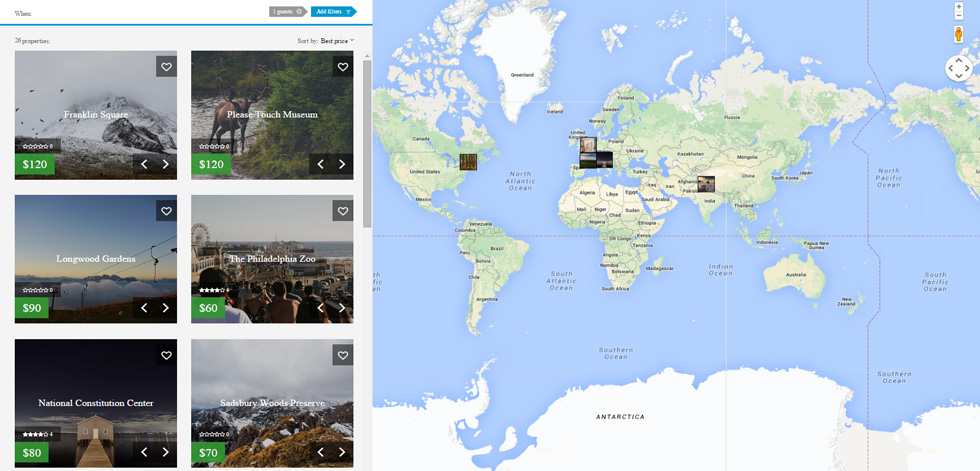Click the Brazil label on map
980x471 pixels.
coord(498,248)
